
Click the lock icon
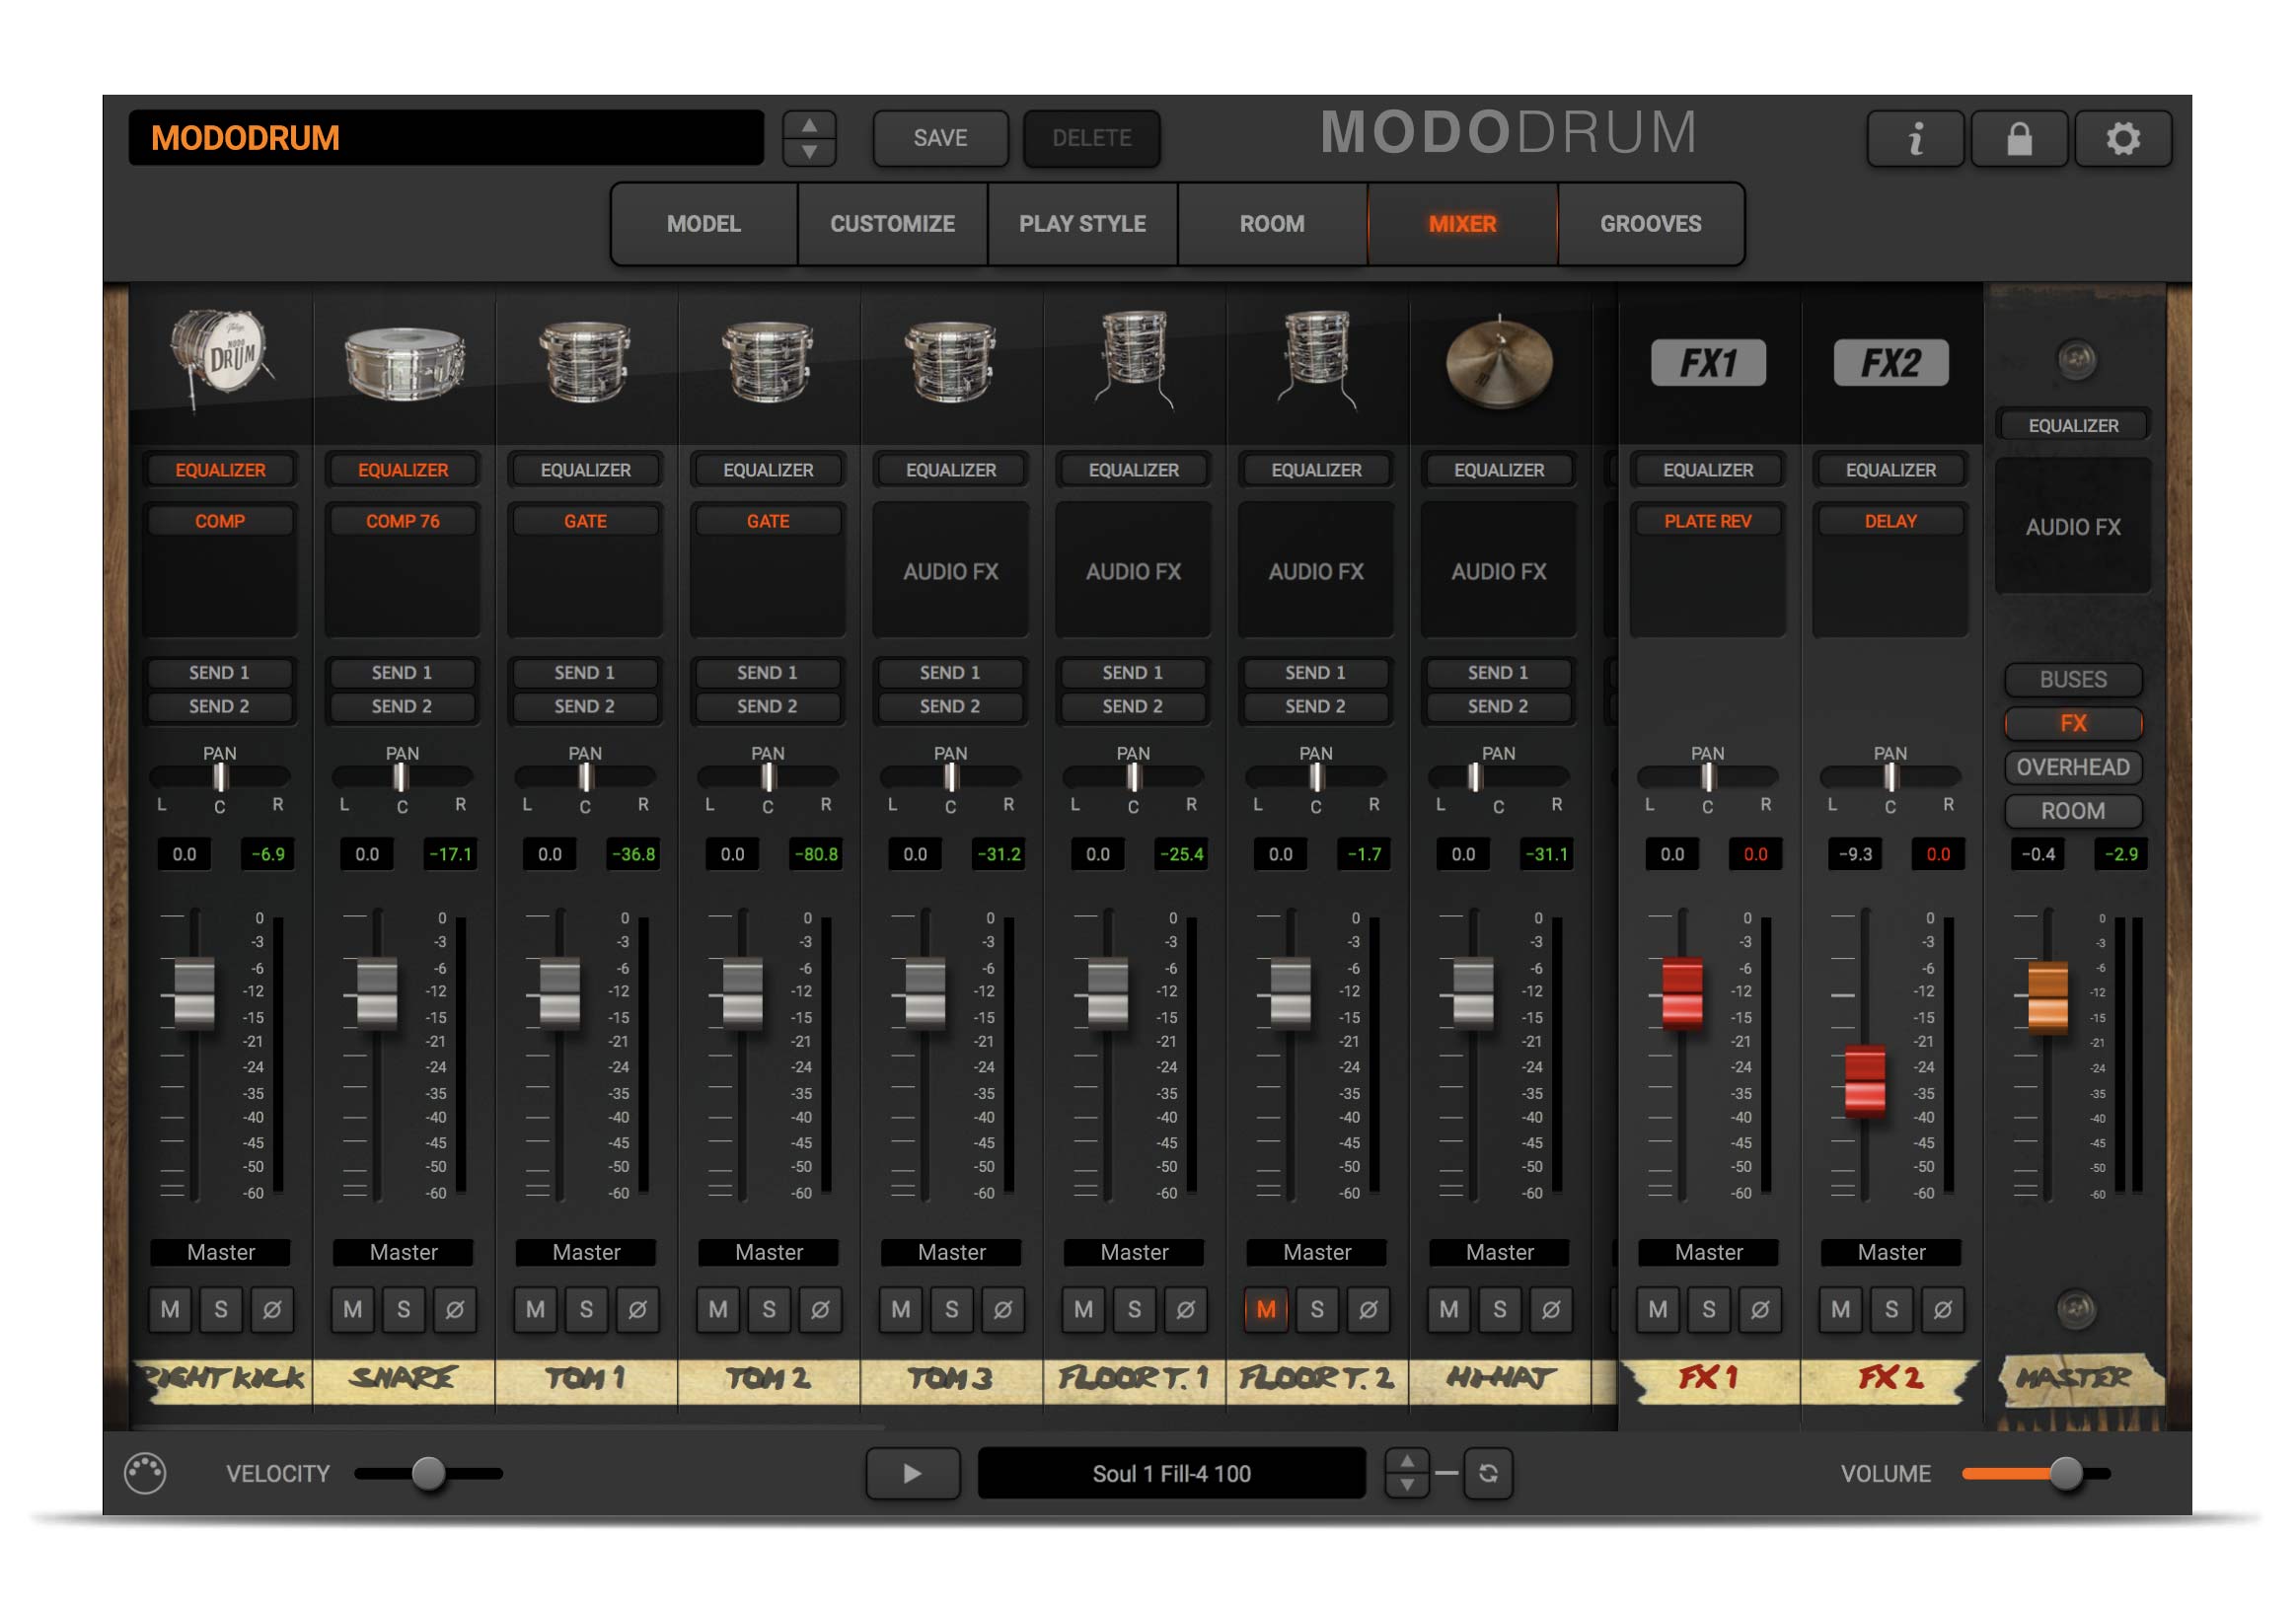point(2019,138)
